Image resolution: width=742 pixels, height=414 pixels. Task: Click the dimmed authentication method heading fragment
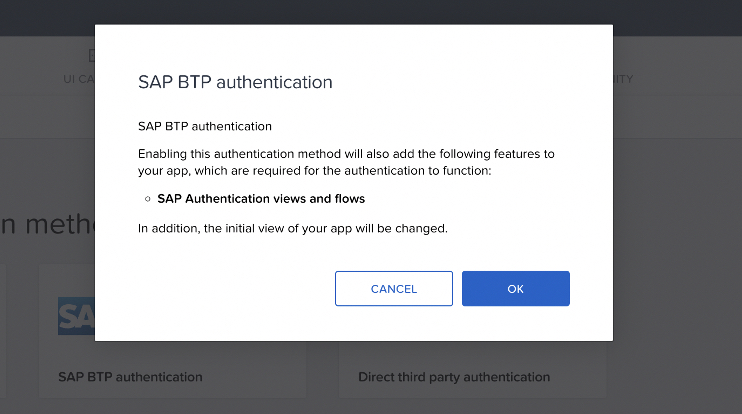[47, 224]
